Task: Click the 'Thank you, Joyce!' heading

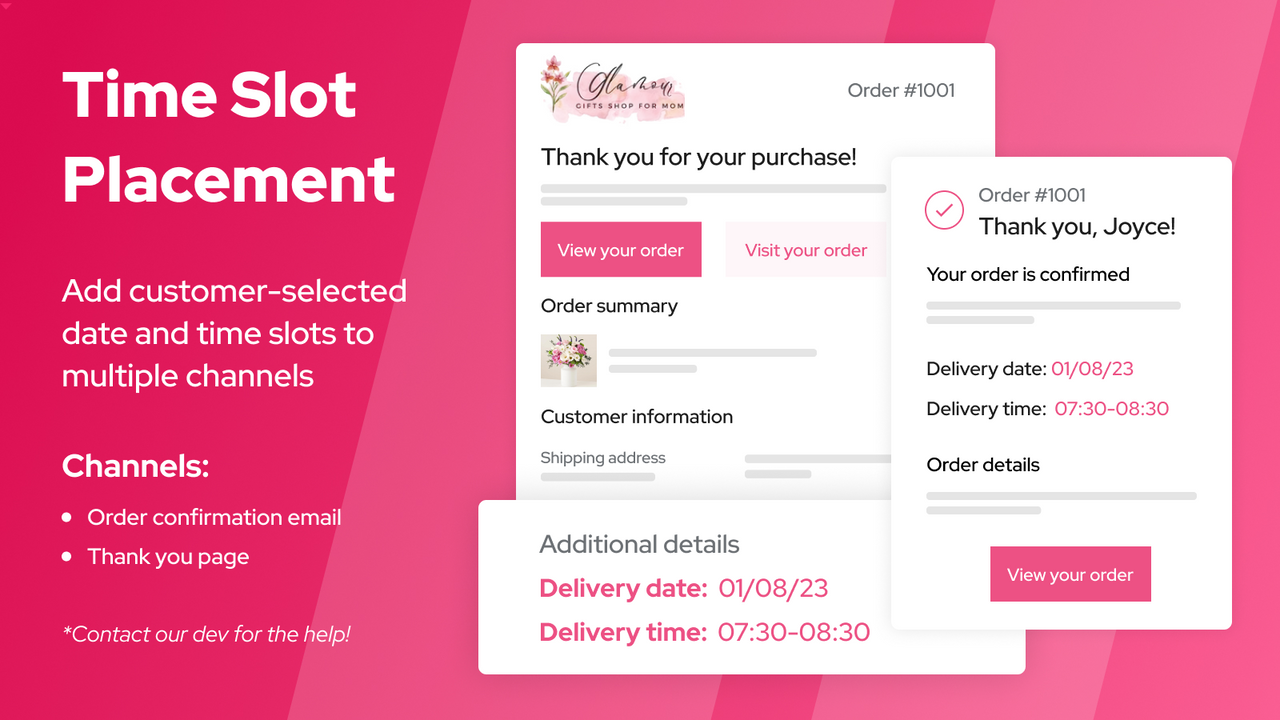Action: pyautogui.click(x=1076, y=227)
